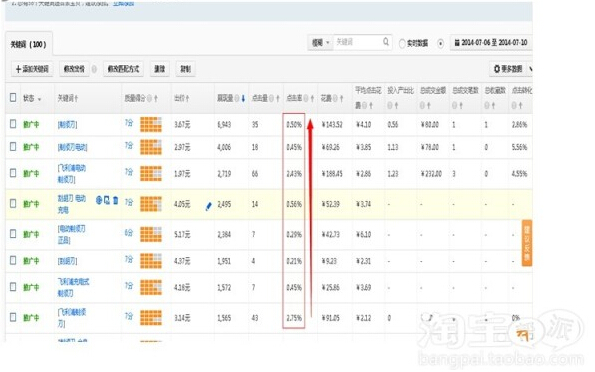This screenshot has height=372, width=595.
Task: Click the 修改匹配方式 button
Action: 123,69
